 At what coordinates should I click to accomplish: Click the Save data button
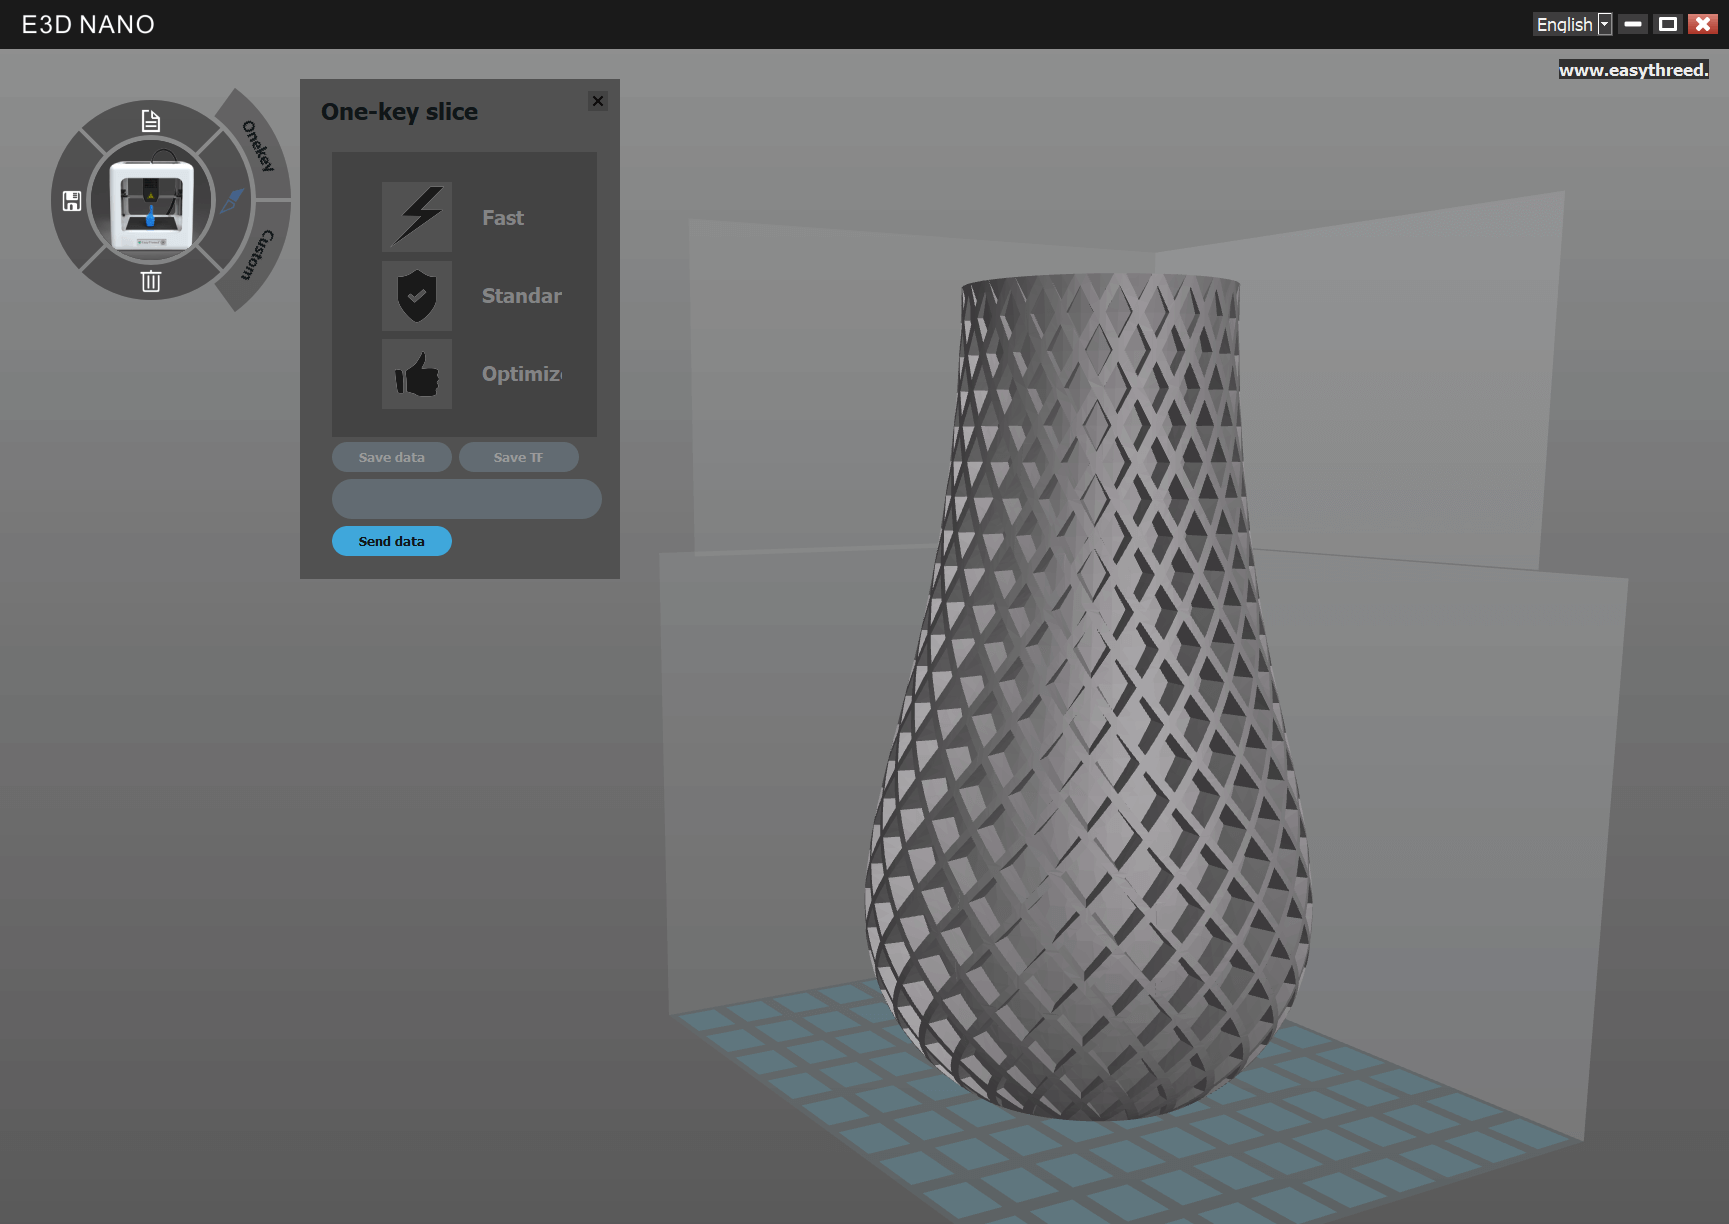[x=391, y=457]
